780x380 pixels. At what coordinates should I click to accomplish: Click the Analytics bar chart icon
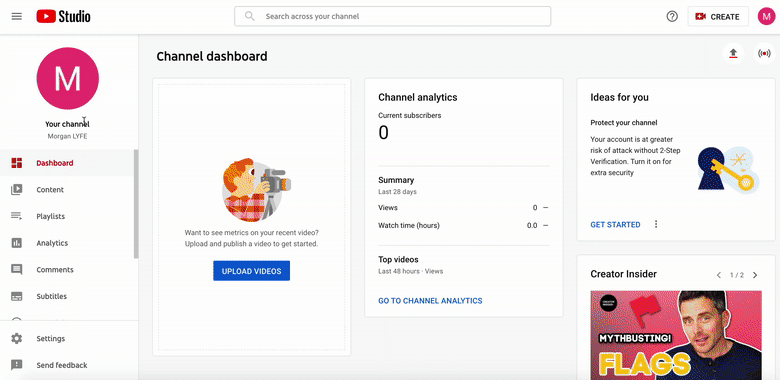[17, 243]
